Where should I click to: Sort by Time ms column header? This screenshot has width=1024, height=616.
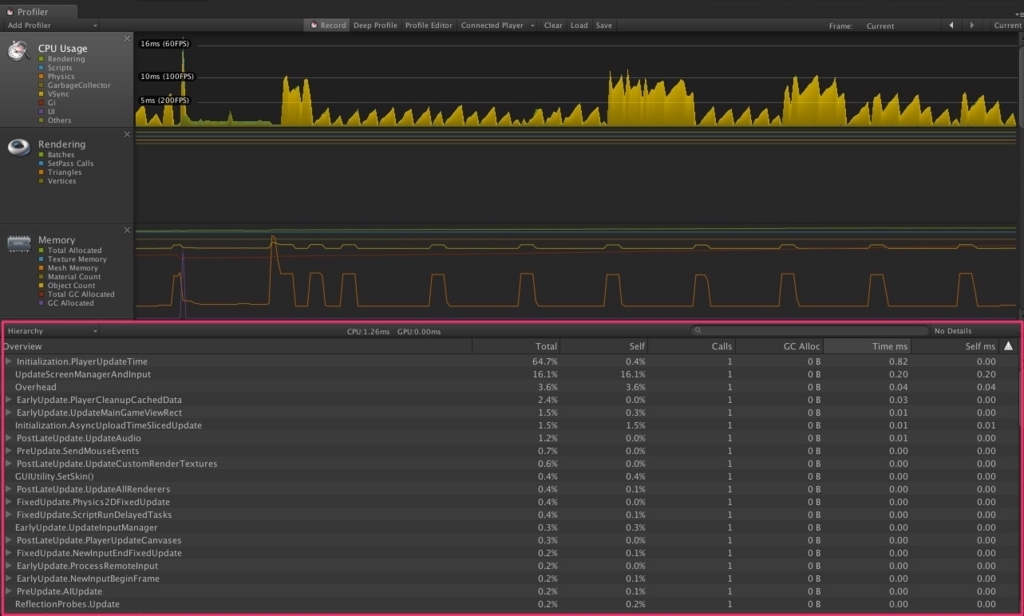867,346
